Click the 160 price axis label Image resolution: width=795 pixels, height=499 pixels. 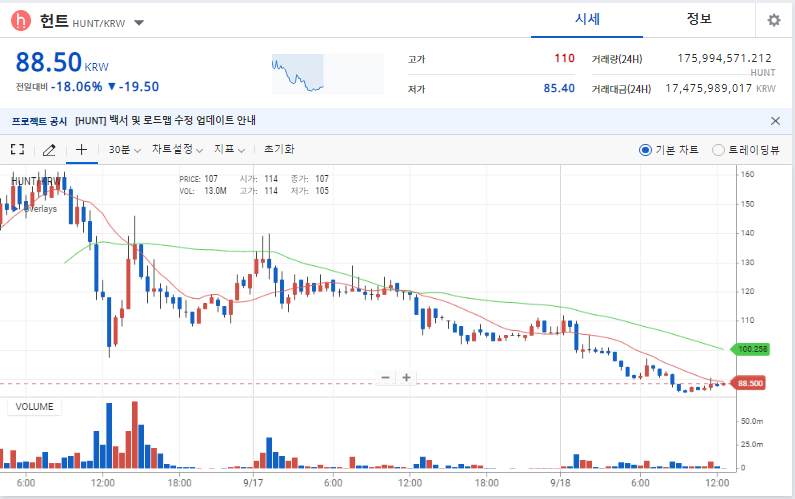(x=747, y=174)
